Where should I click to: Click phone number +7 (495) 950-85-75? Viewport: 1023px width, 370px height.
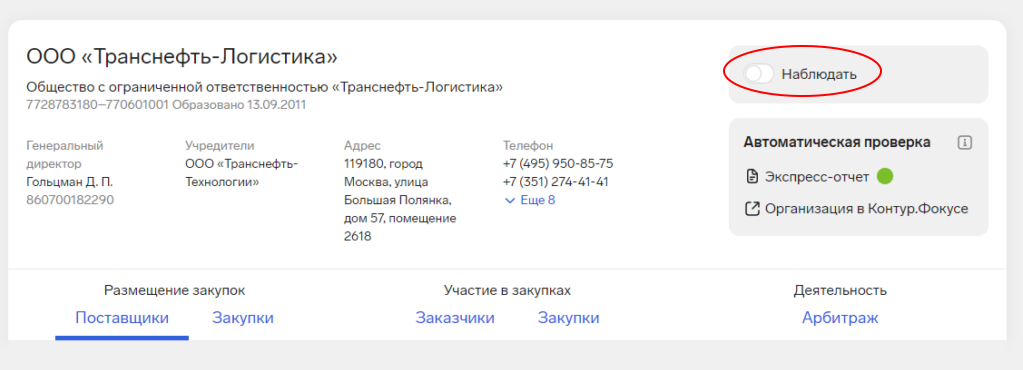(x=558, y=163)
